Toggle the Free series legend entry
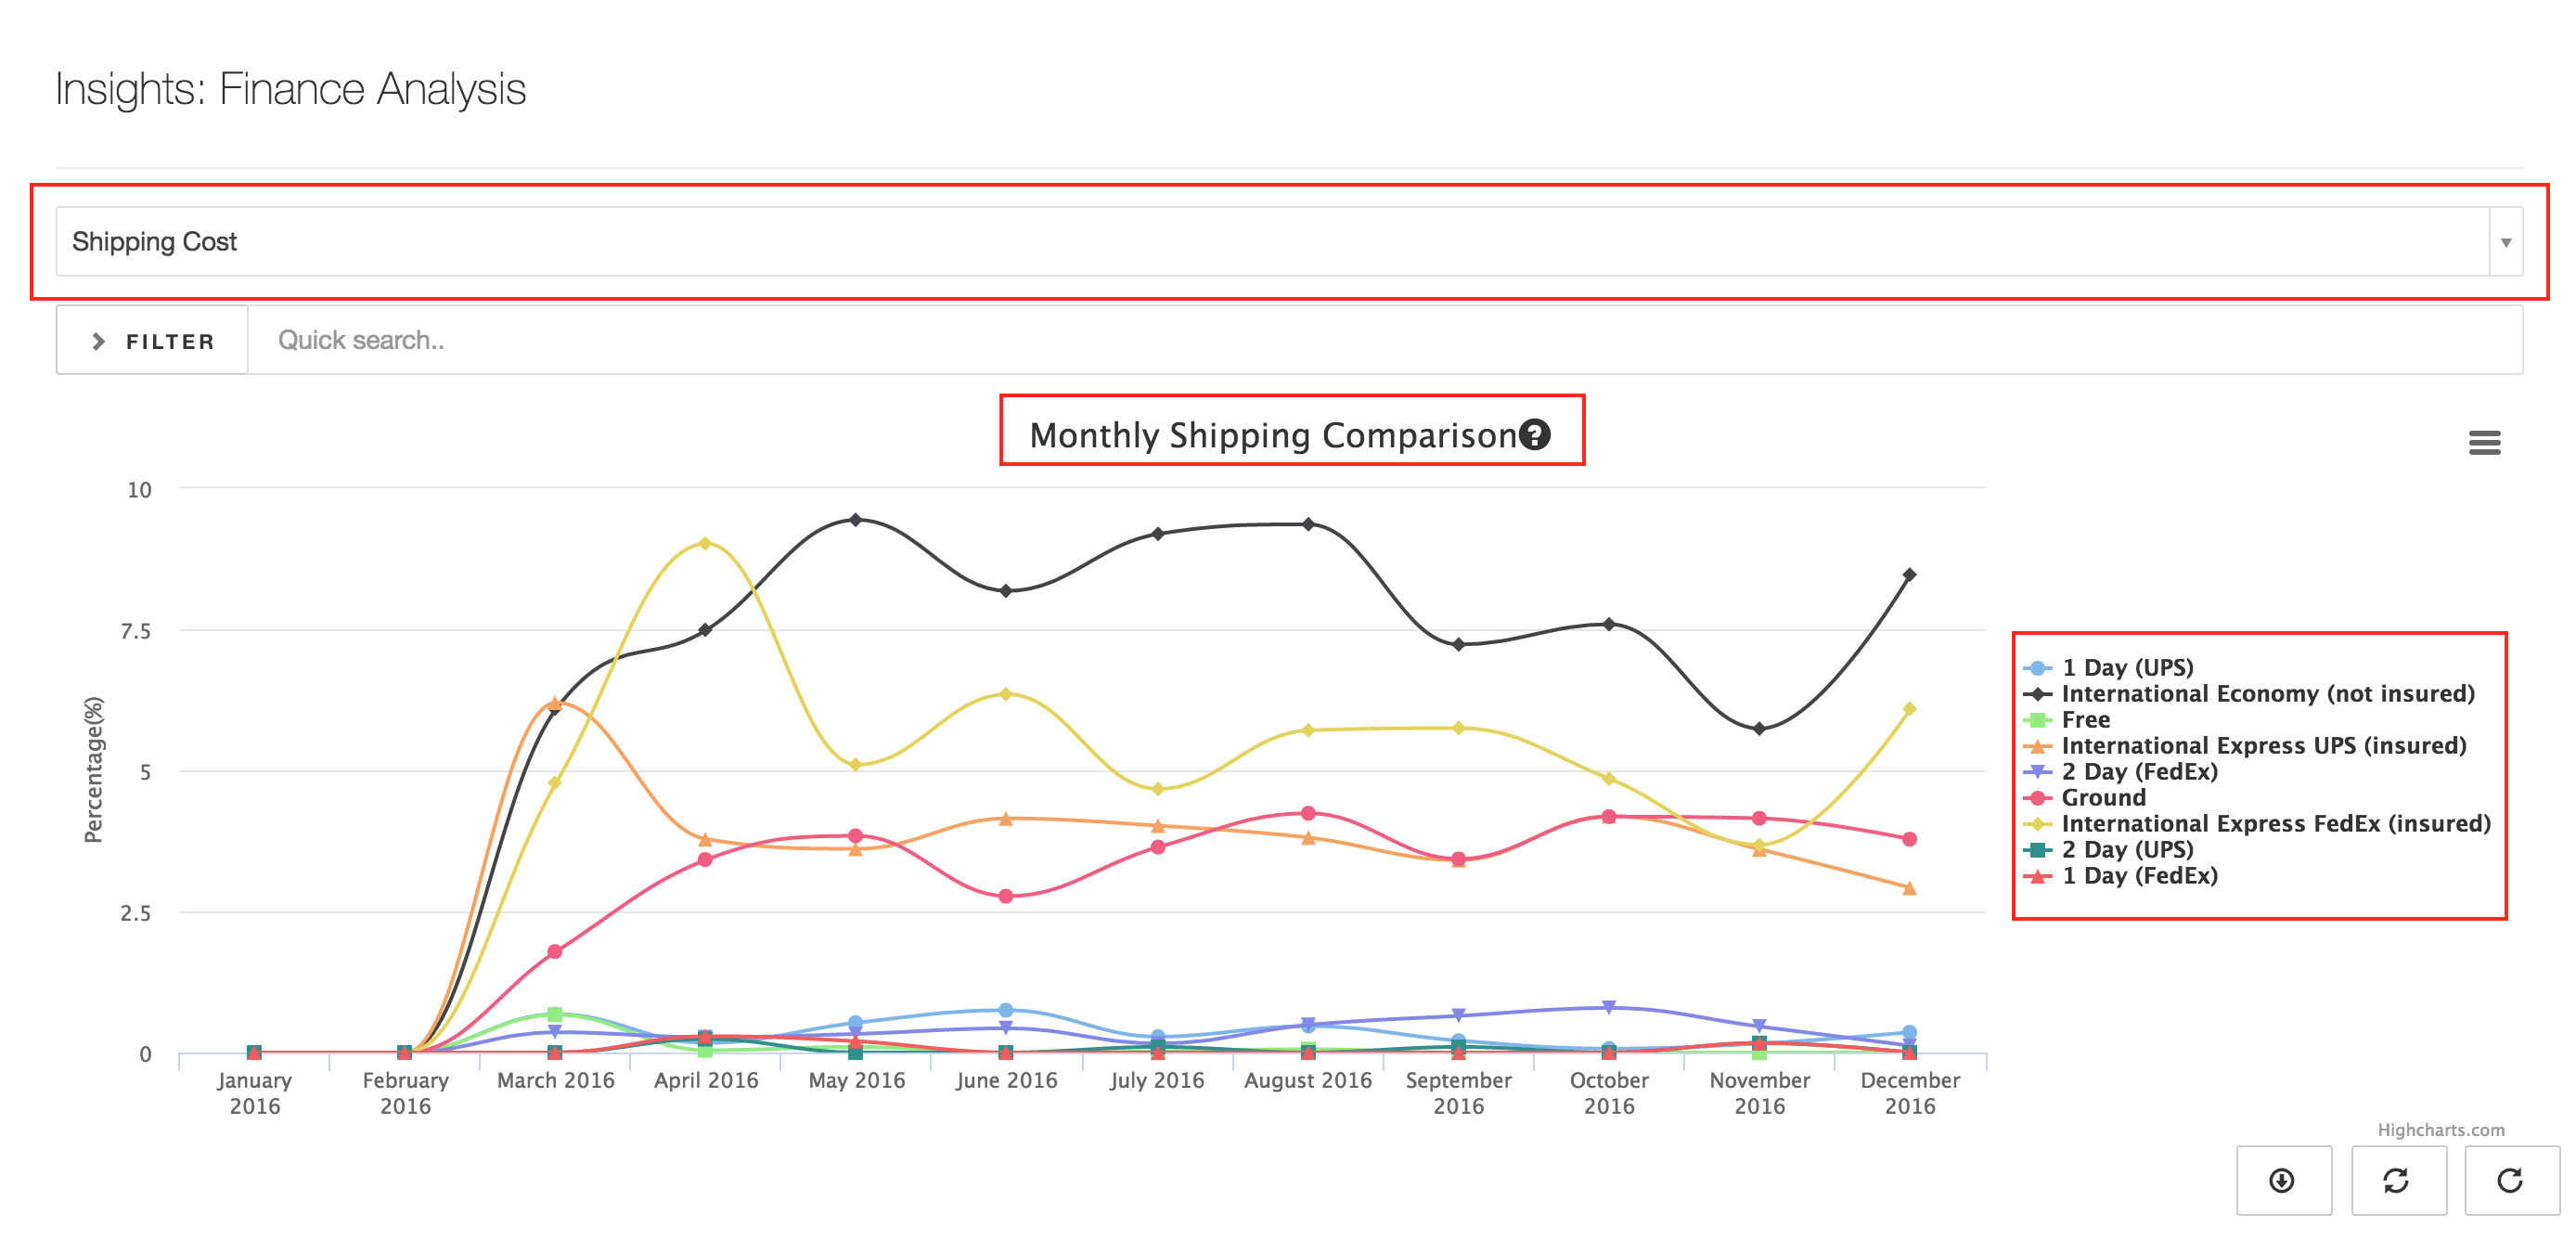2576x1253 pixels. pyautogui.click(x=2085, y=719)
